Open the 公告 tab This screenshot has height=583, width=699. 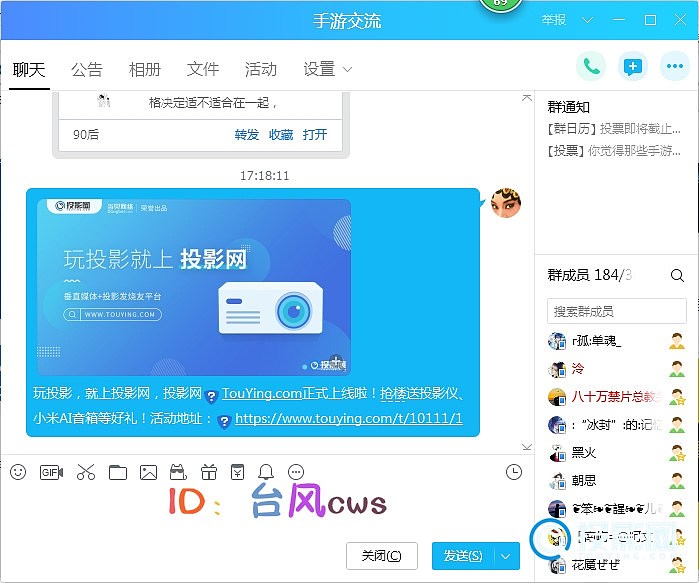pos(87,70)
